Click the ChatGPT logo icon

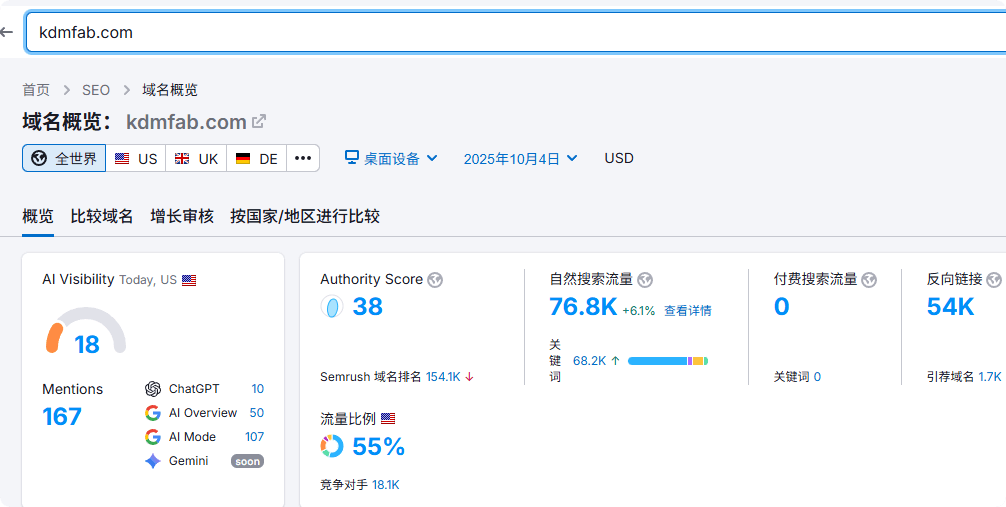pyautogui.click(x=153, y=389)
